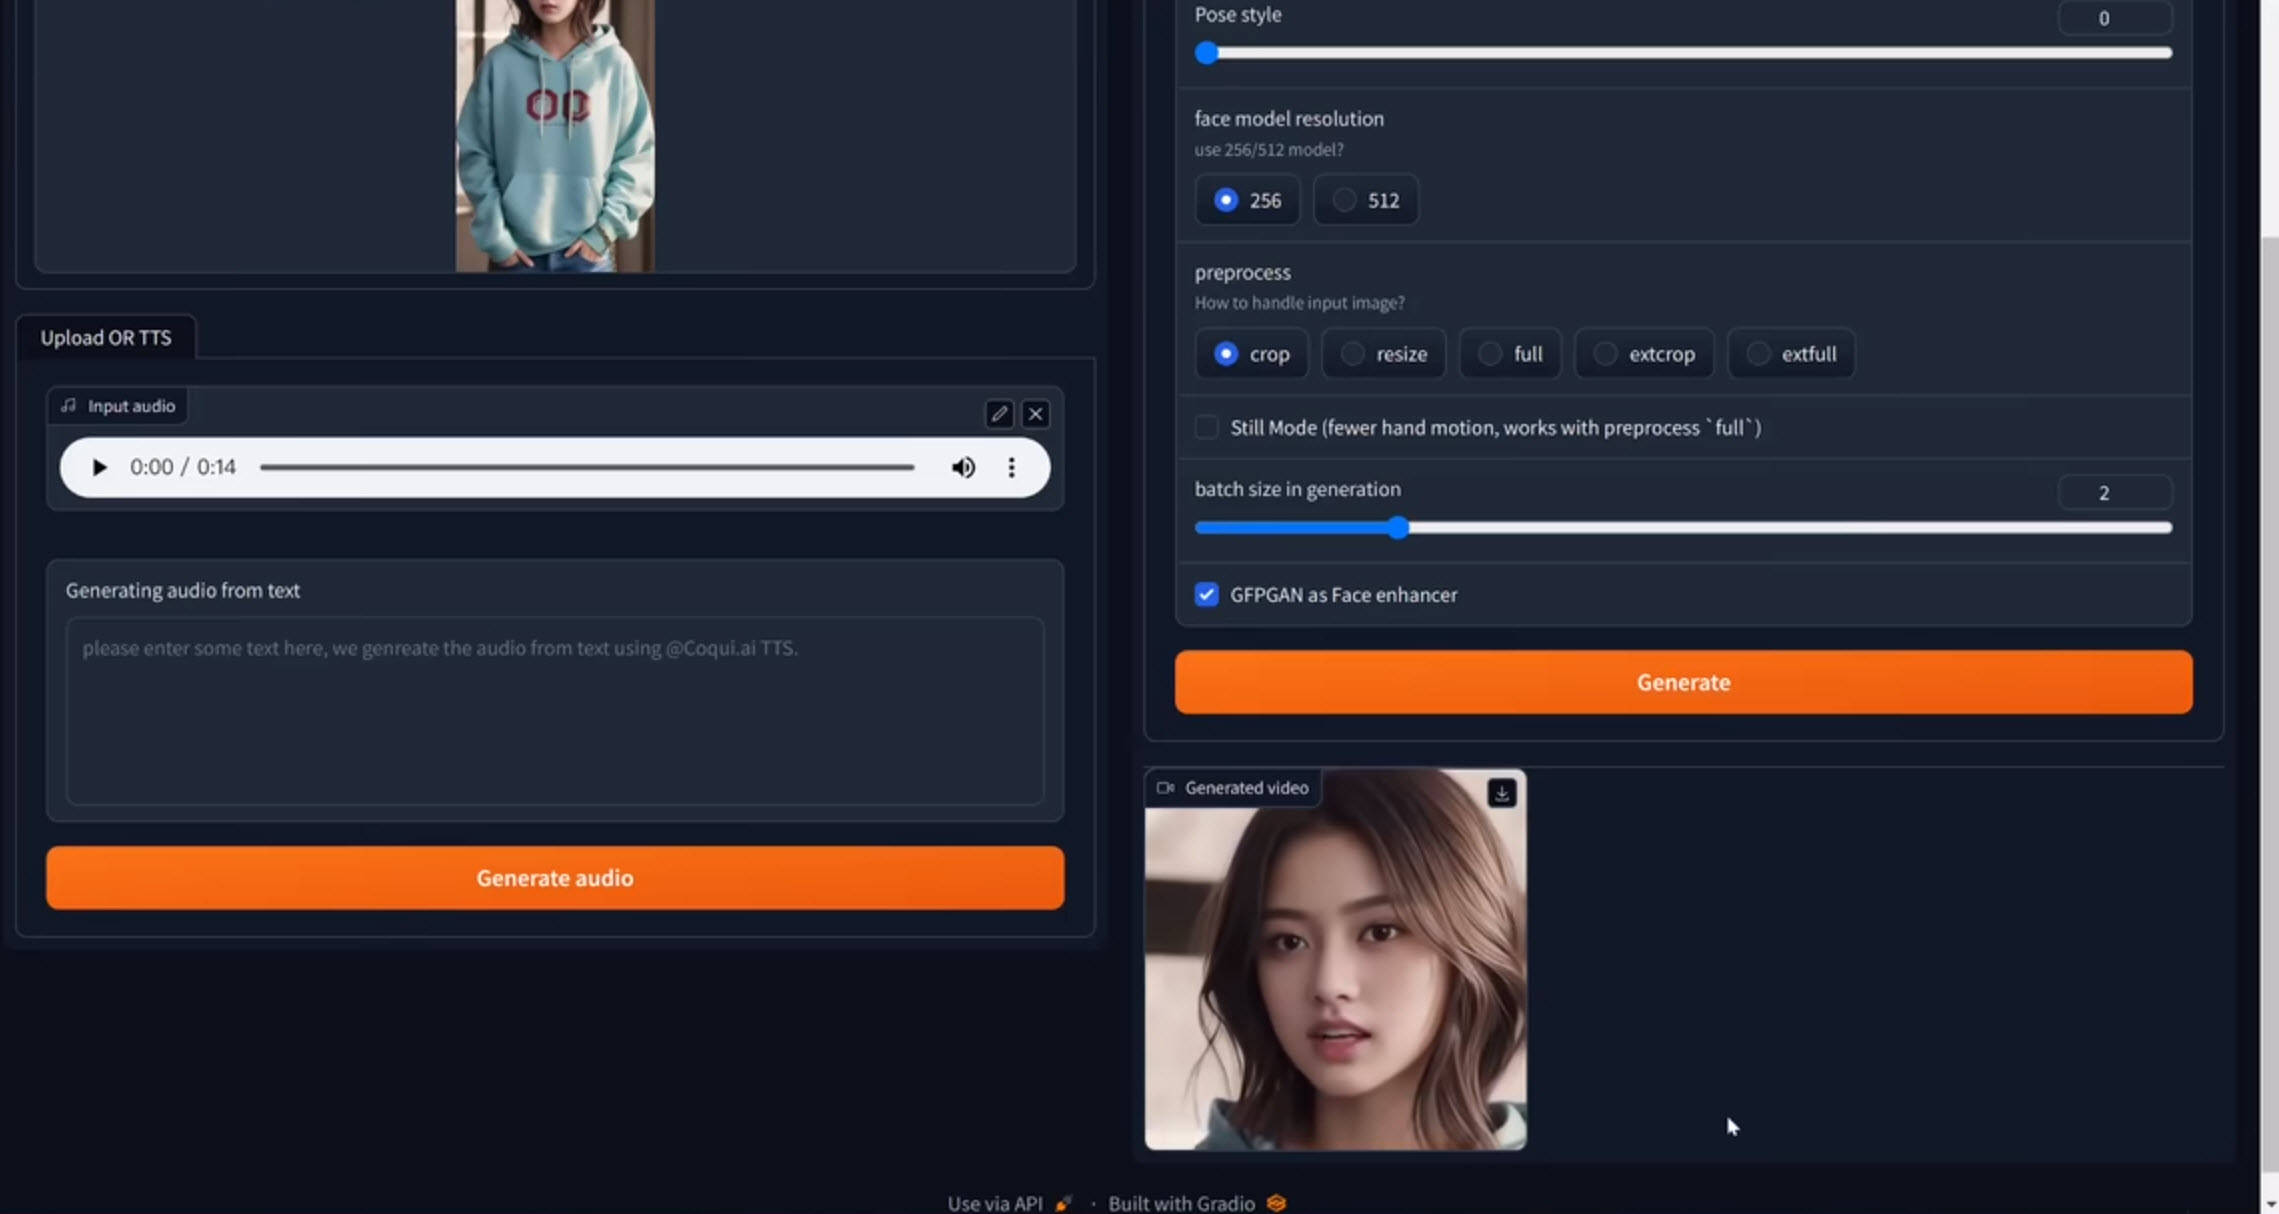Click the Generate audio button
The width and height of the screenshot is (2279, 1214).
(555, 878)
